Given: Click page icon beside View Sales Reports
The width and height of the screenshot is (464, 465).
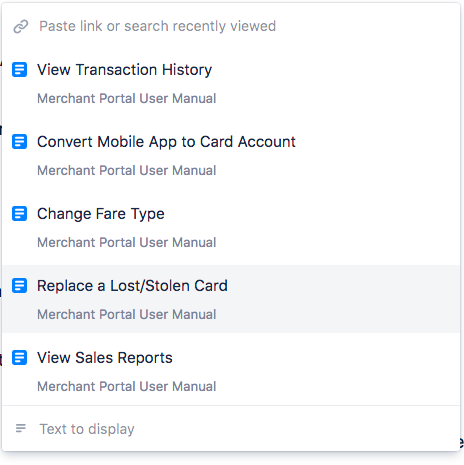Looking at the screenshot, I should 19,358.
